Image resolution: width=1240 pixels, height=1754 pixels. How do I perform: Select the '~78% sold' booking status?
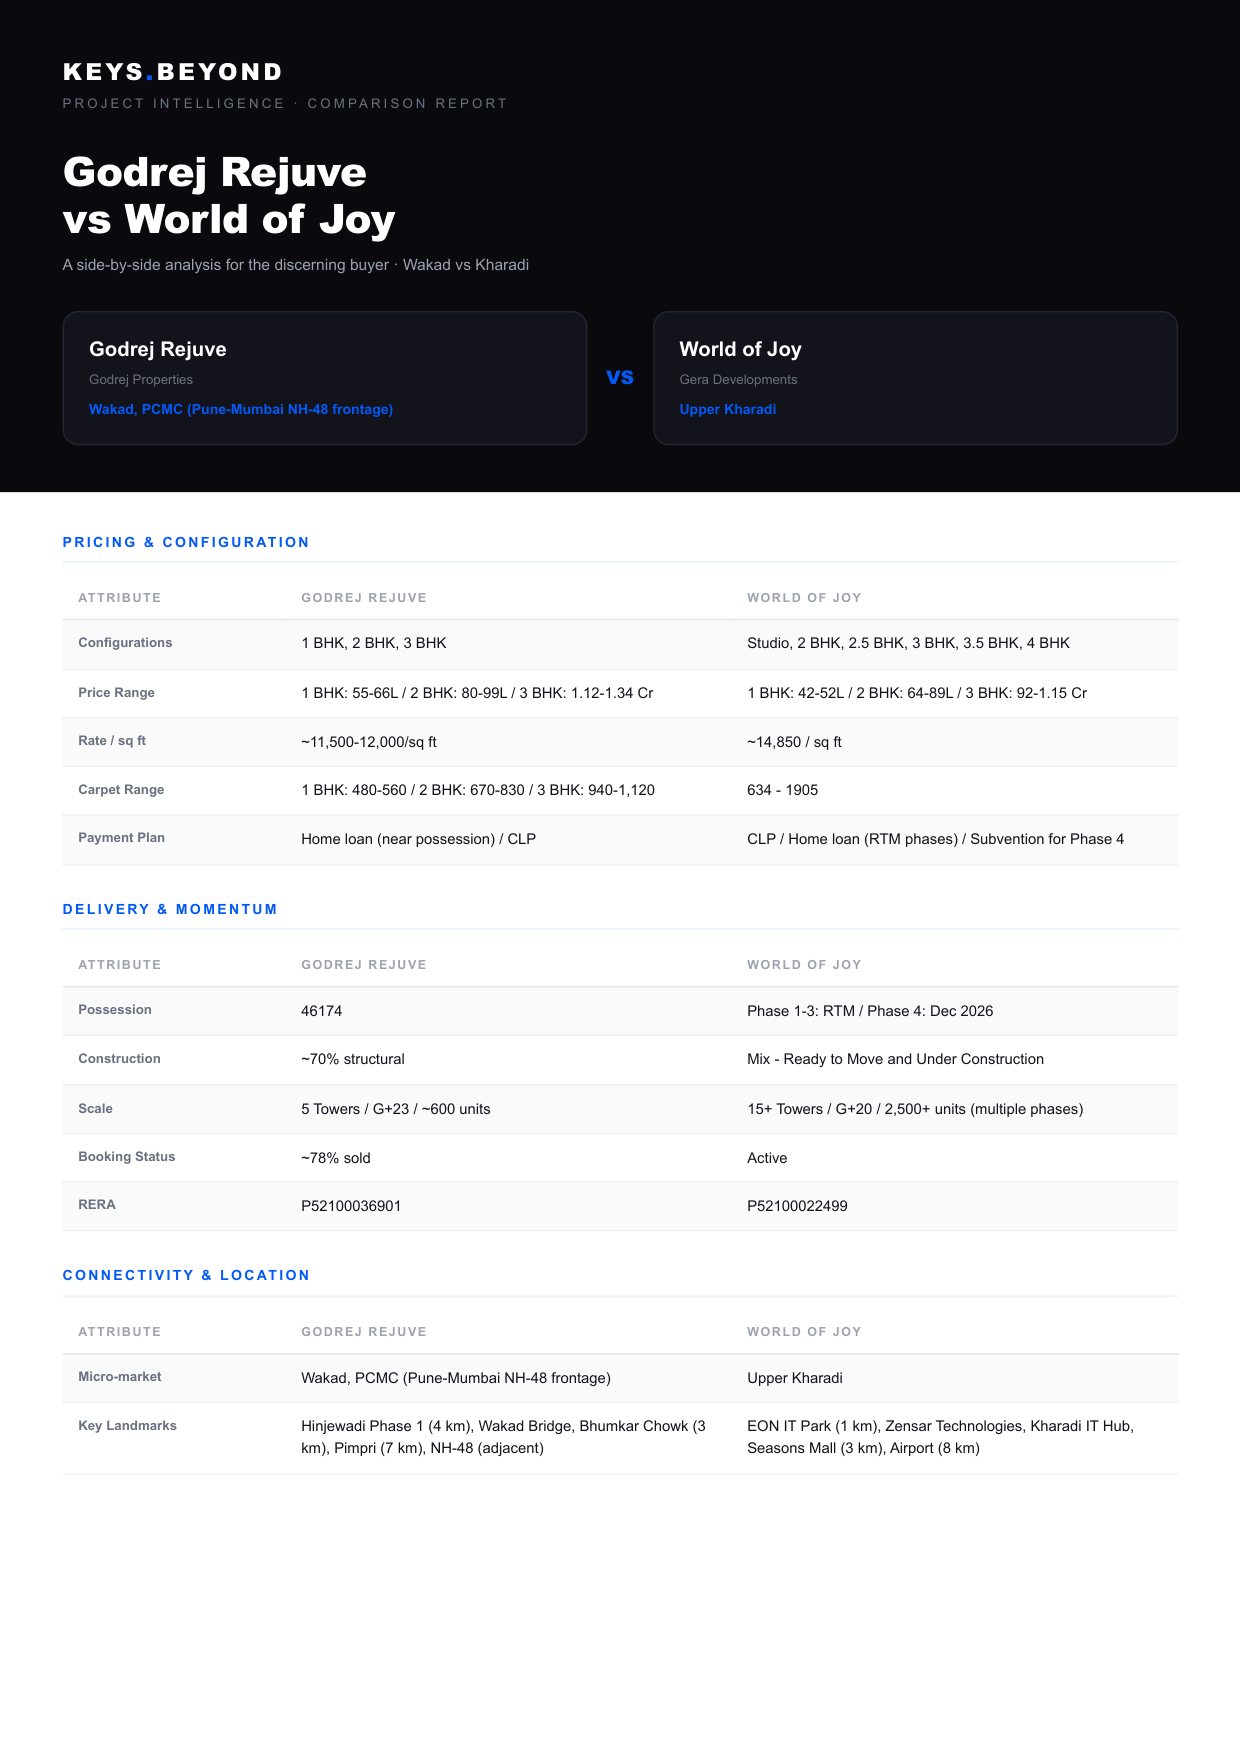click(x=336, y=1158)
